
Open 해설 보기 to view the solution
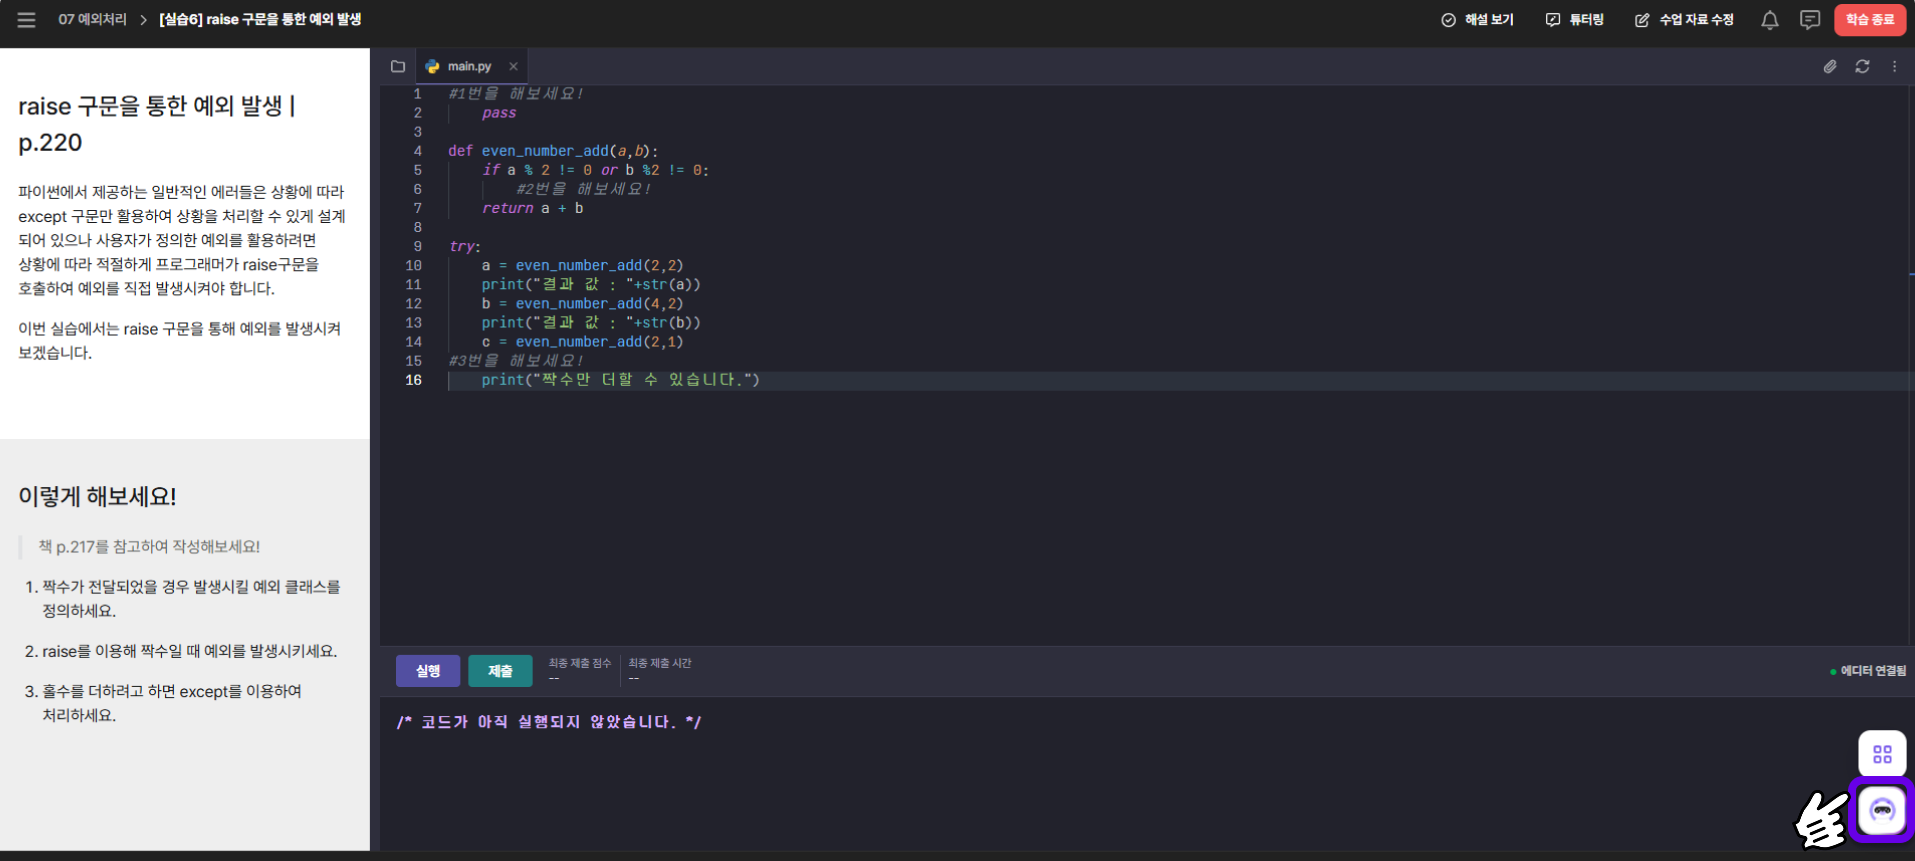point(1477,20)
